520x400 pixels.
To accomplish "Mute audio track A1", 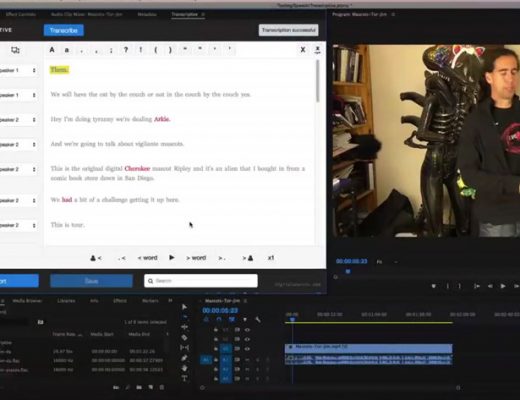I will [247, 360].
